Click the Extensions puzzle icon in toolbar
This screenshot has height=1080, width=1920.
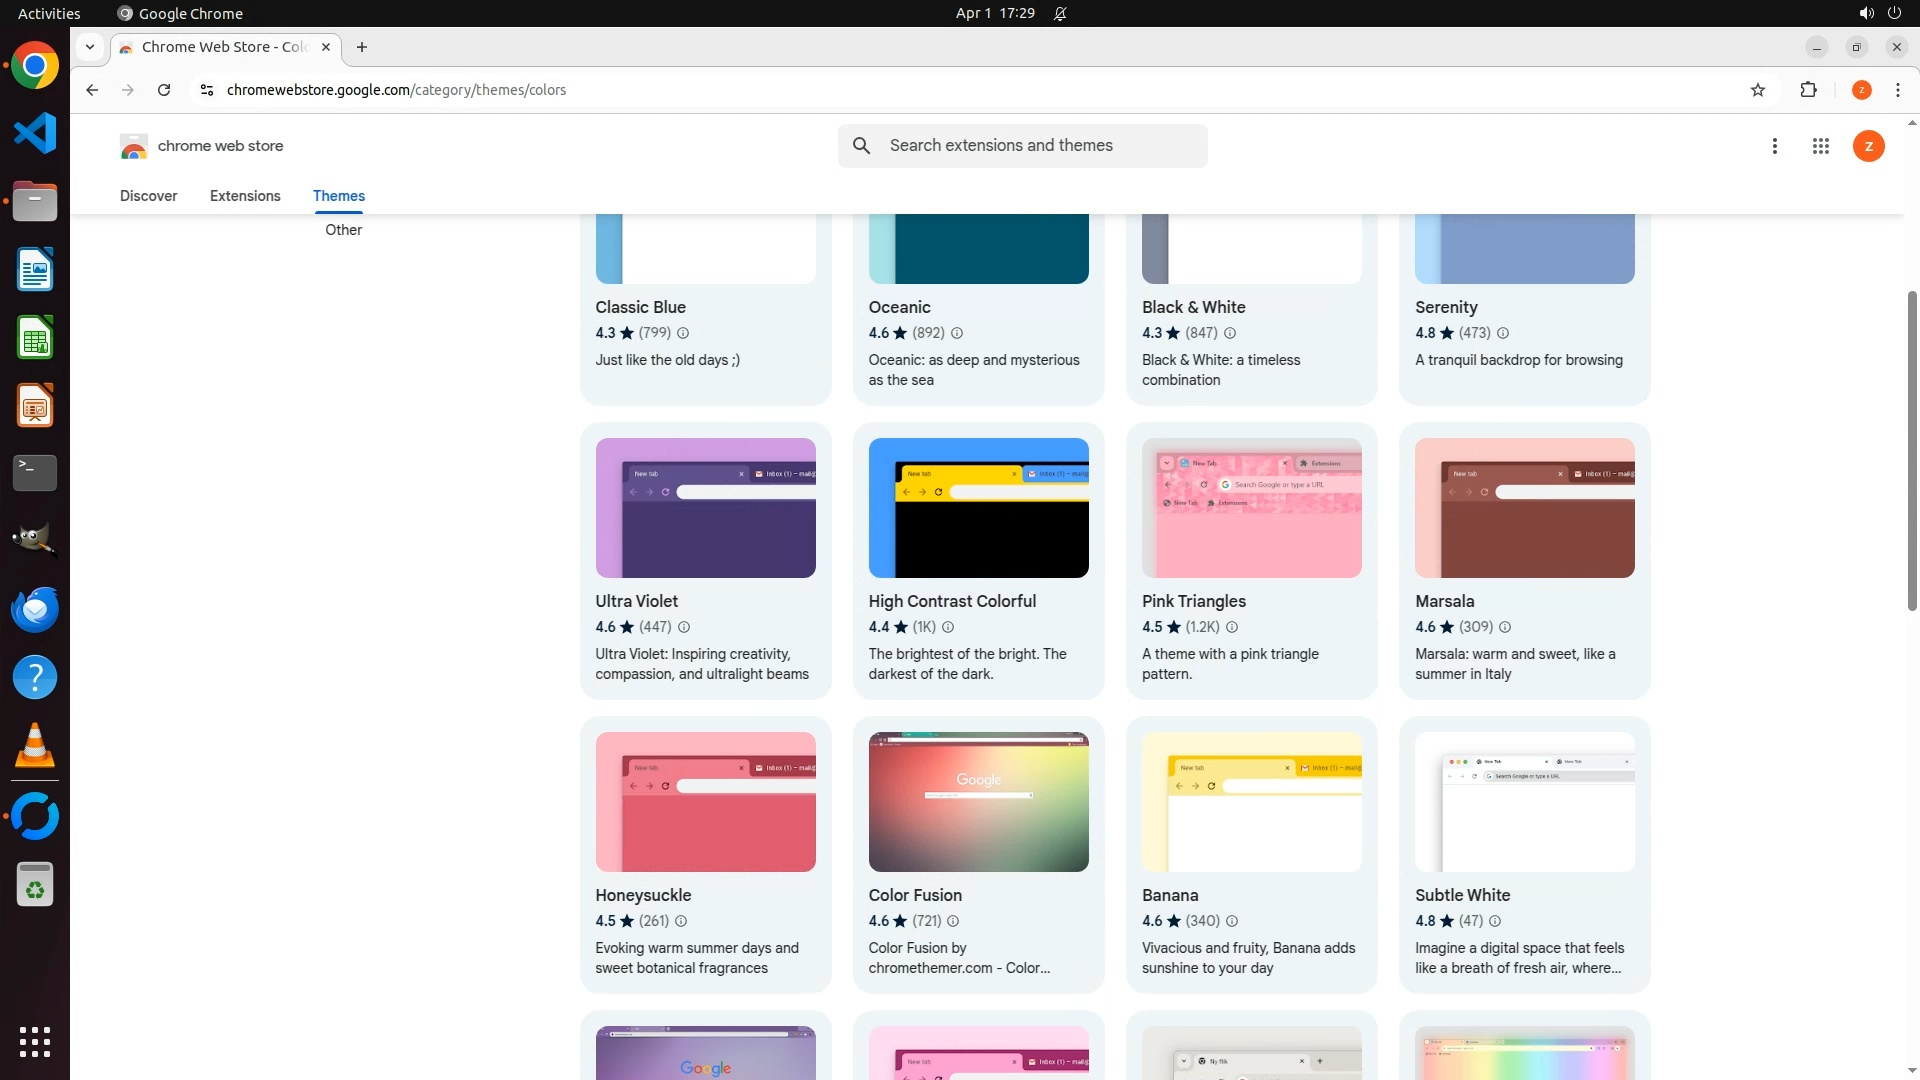[x=1808, y=90]
